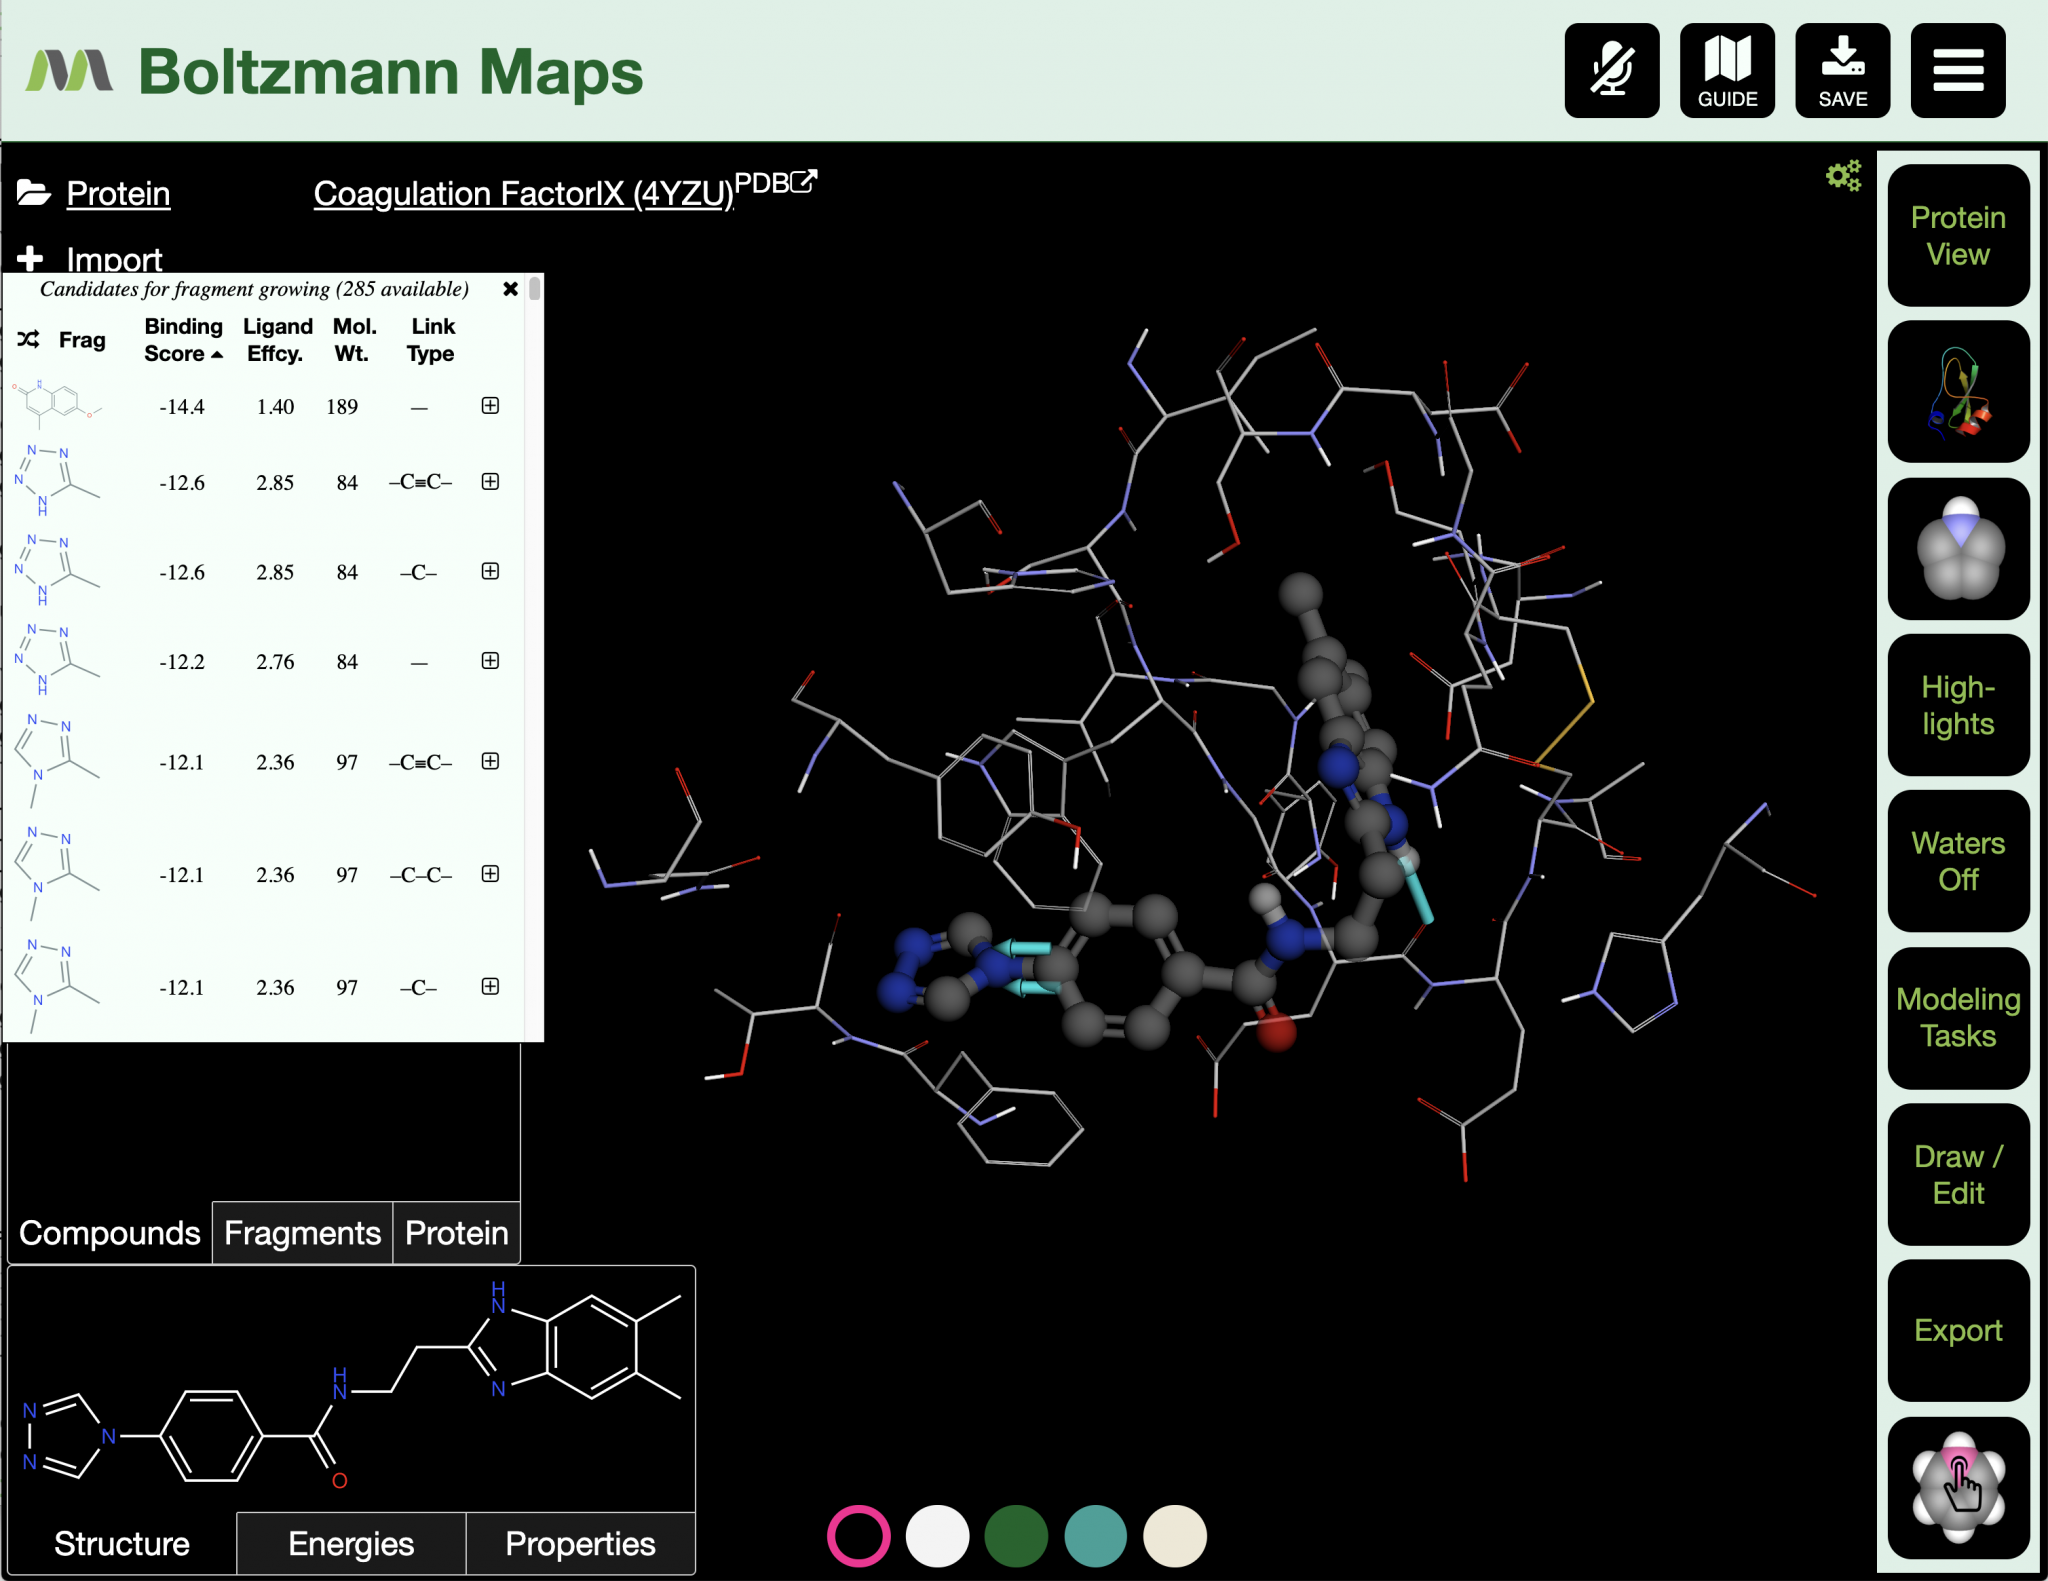Open the settings gears in the 3D viewport
The width and height of the screenshot is (2048, 1581).
(1843, 175)
